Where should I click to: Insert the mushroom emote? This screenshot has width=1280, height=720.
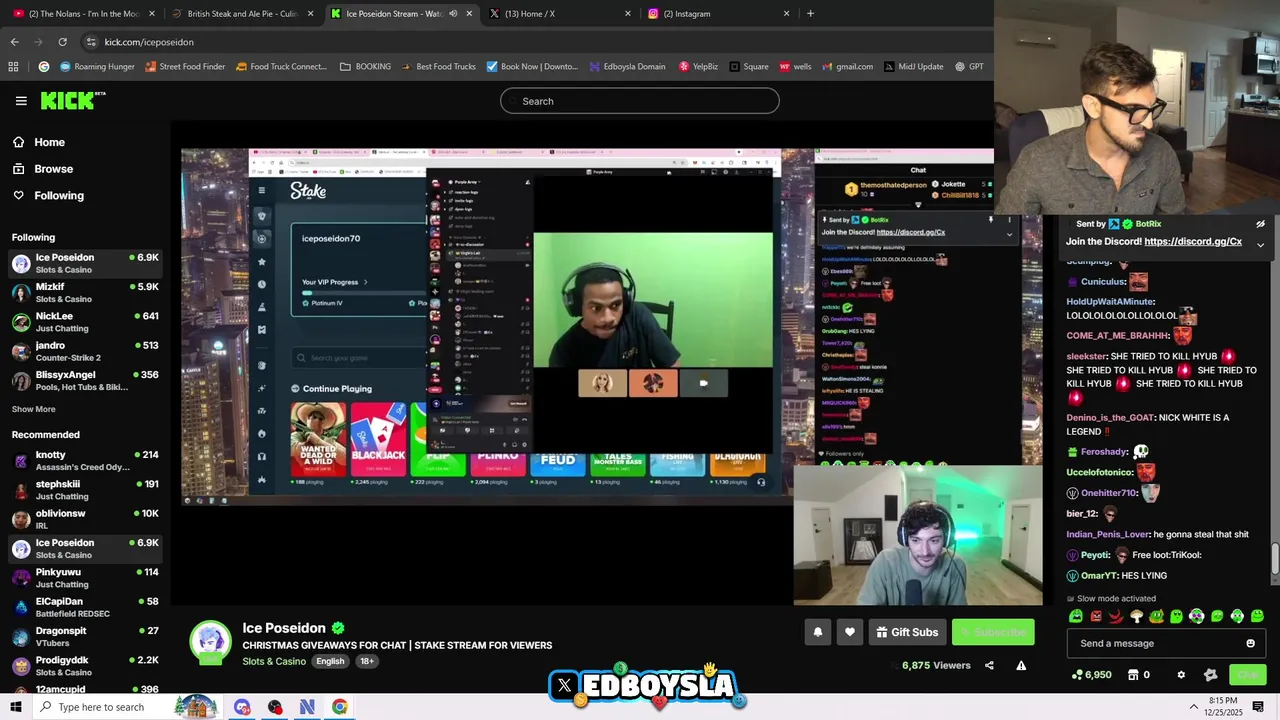tap(1136, 616)
